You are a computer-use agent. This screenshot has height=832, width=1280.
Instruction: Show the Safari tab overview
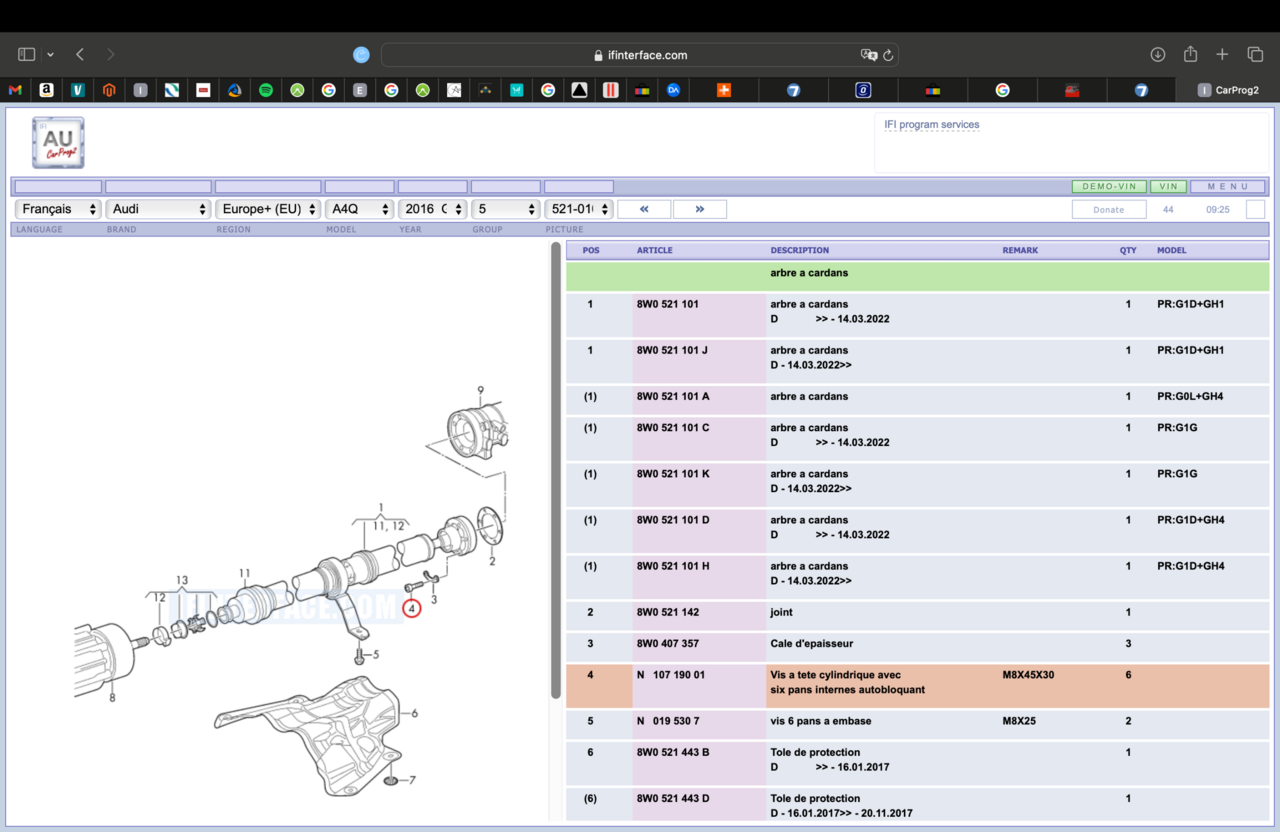[x=1255, y=54]
